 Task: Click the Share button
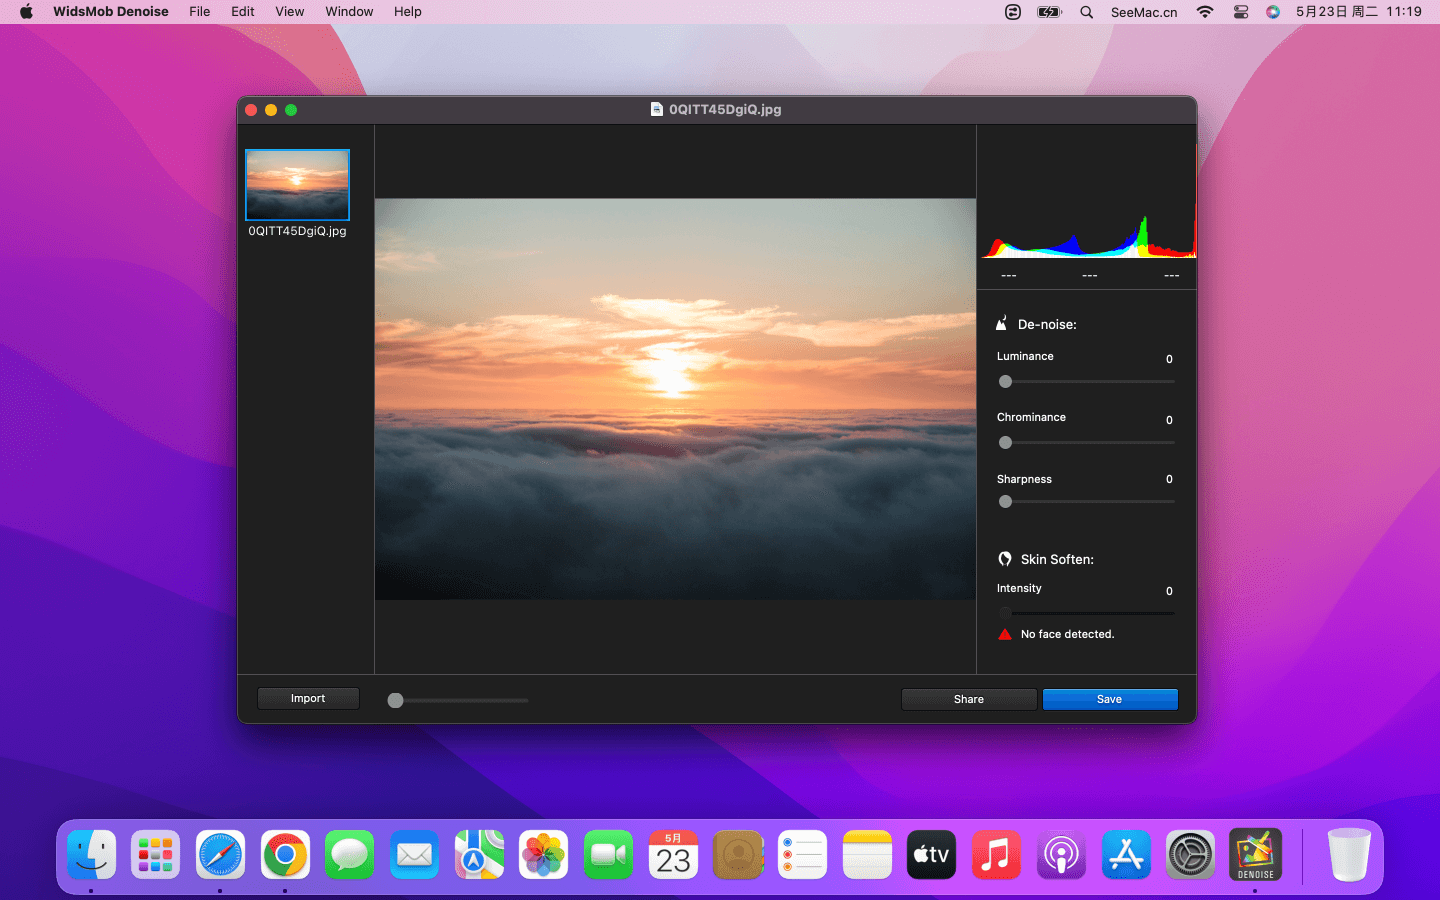(969, 699)
